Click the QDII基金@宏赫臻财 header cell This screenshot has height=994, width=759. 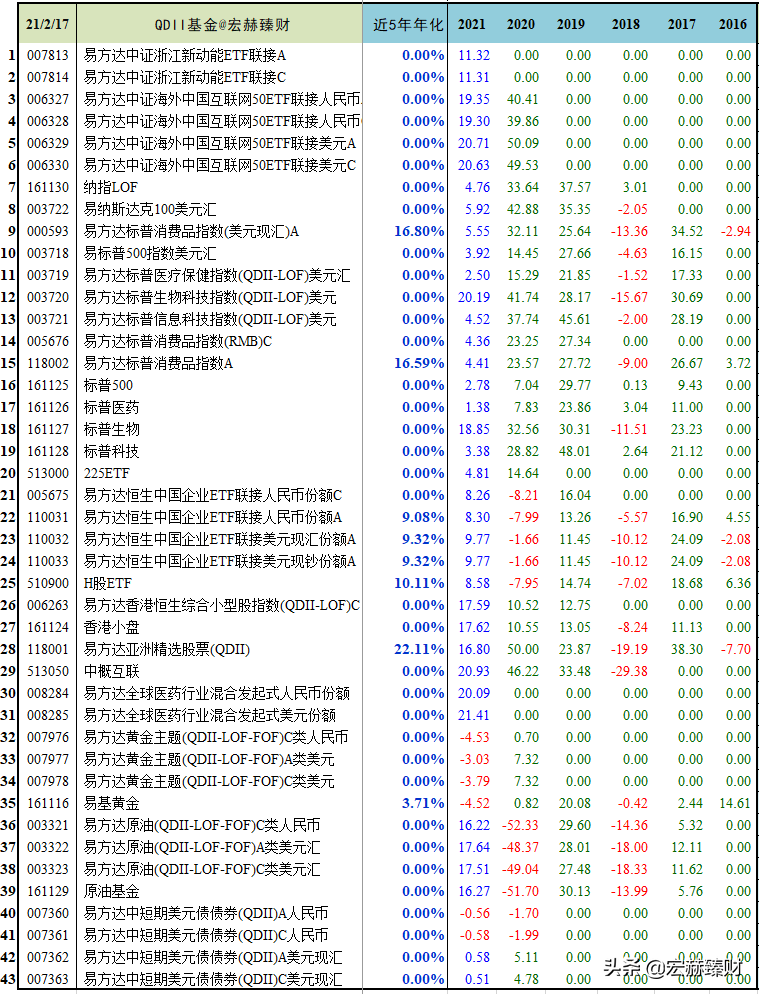coord(220,24)
